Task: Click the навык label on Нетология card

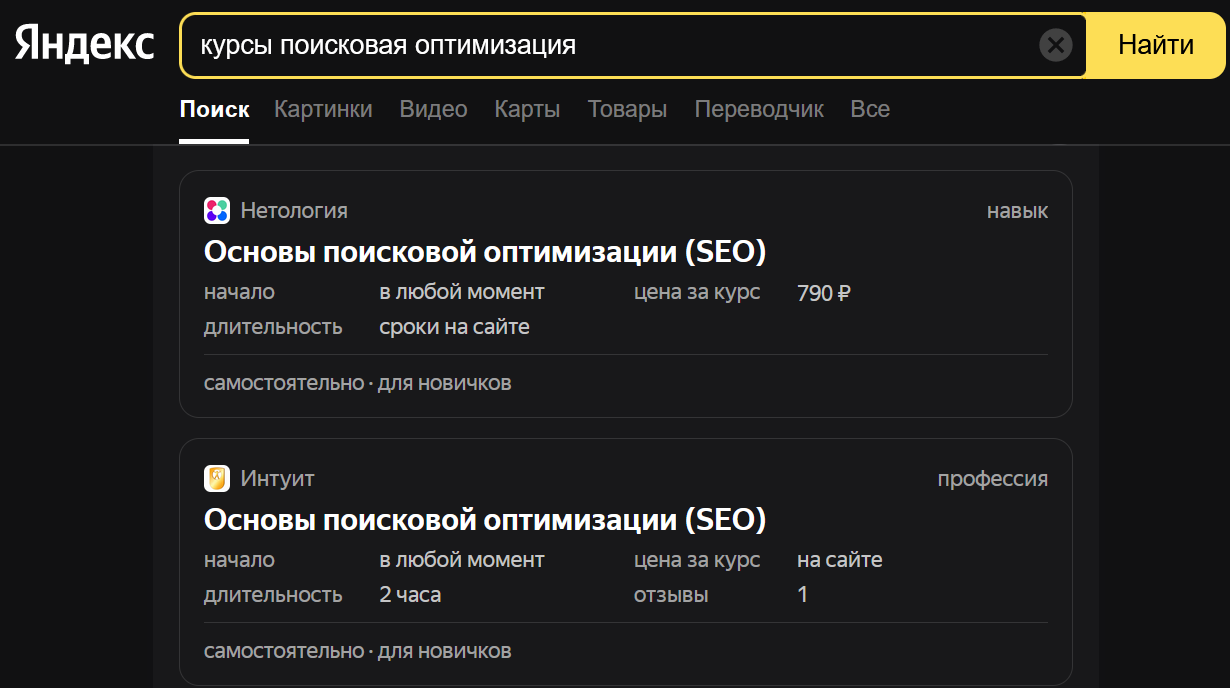Action: pos(1016,211)
